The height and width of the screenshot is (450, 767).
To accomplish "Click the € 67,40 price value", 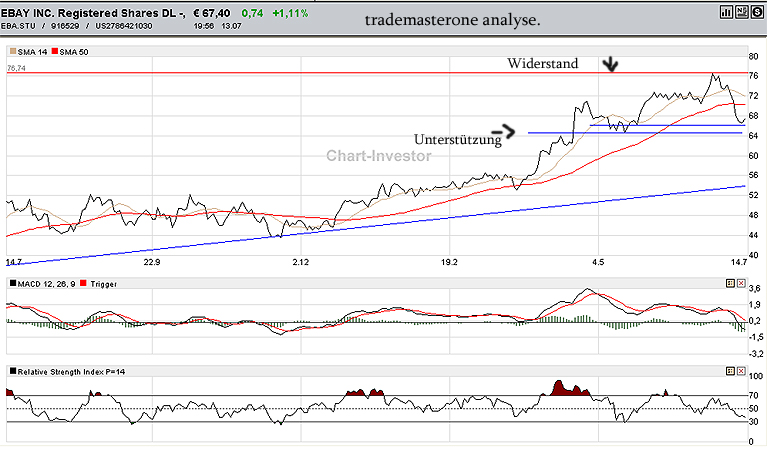I will point(212,13).
